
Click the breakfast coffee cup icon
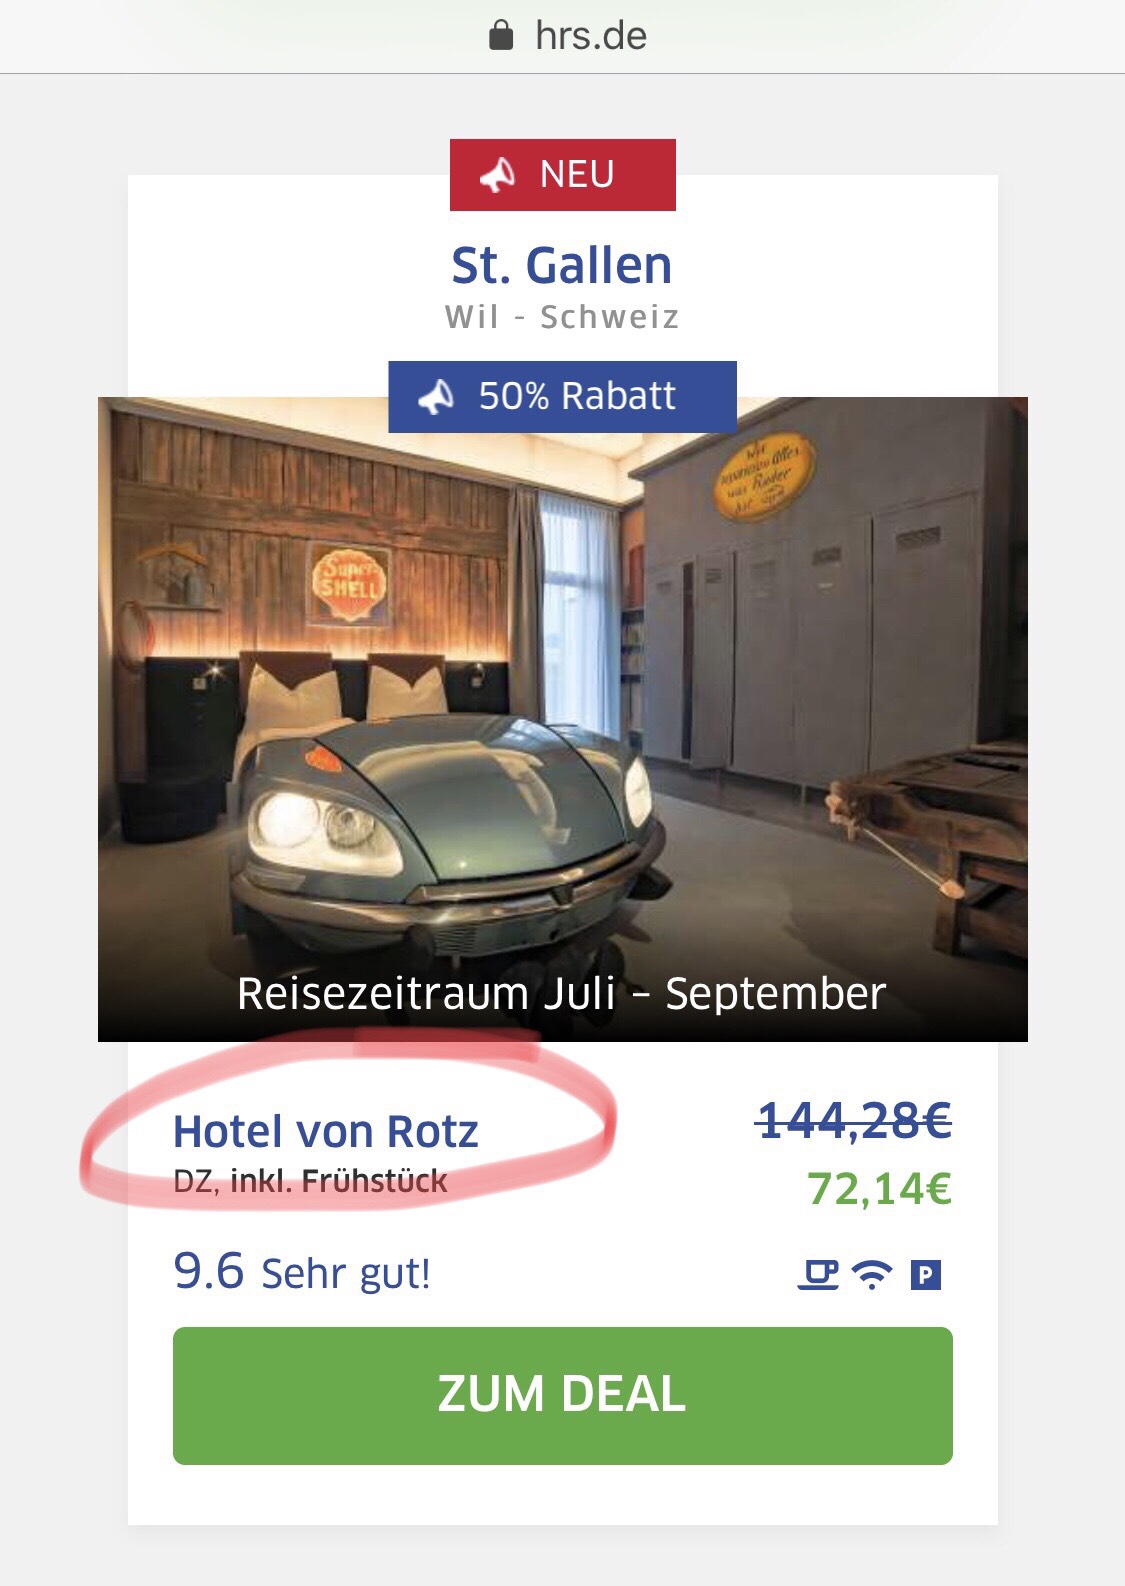(818, 1274)
